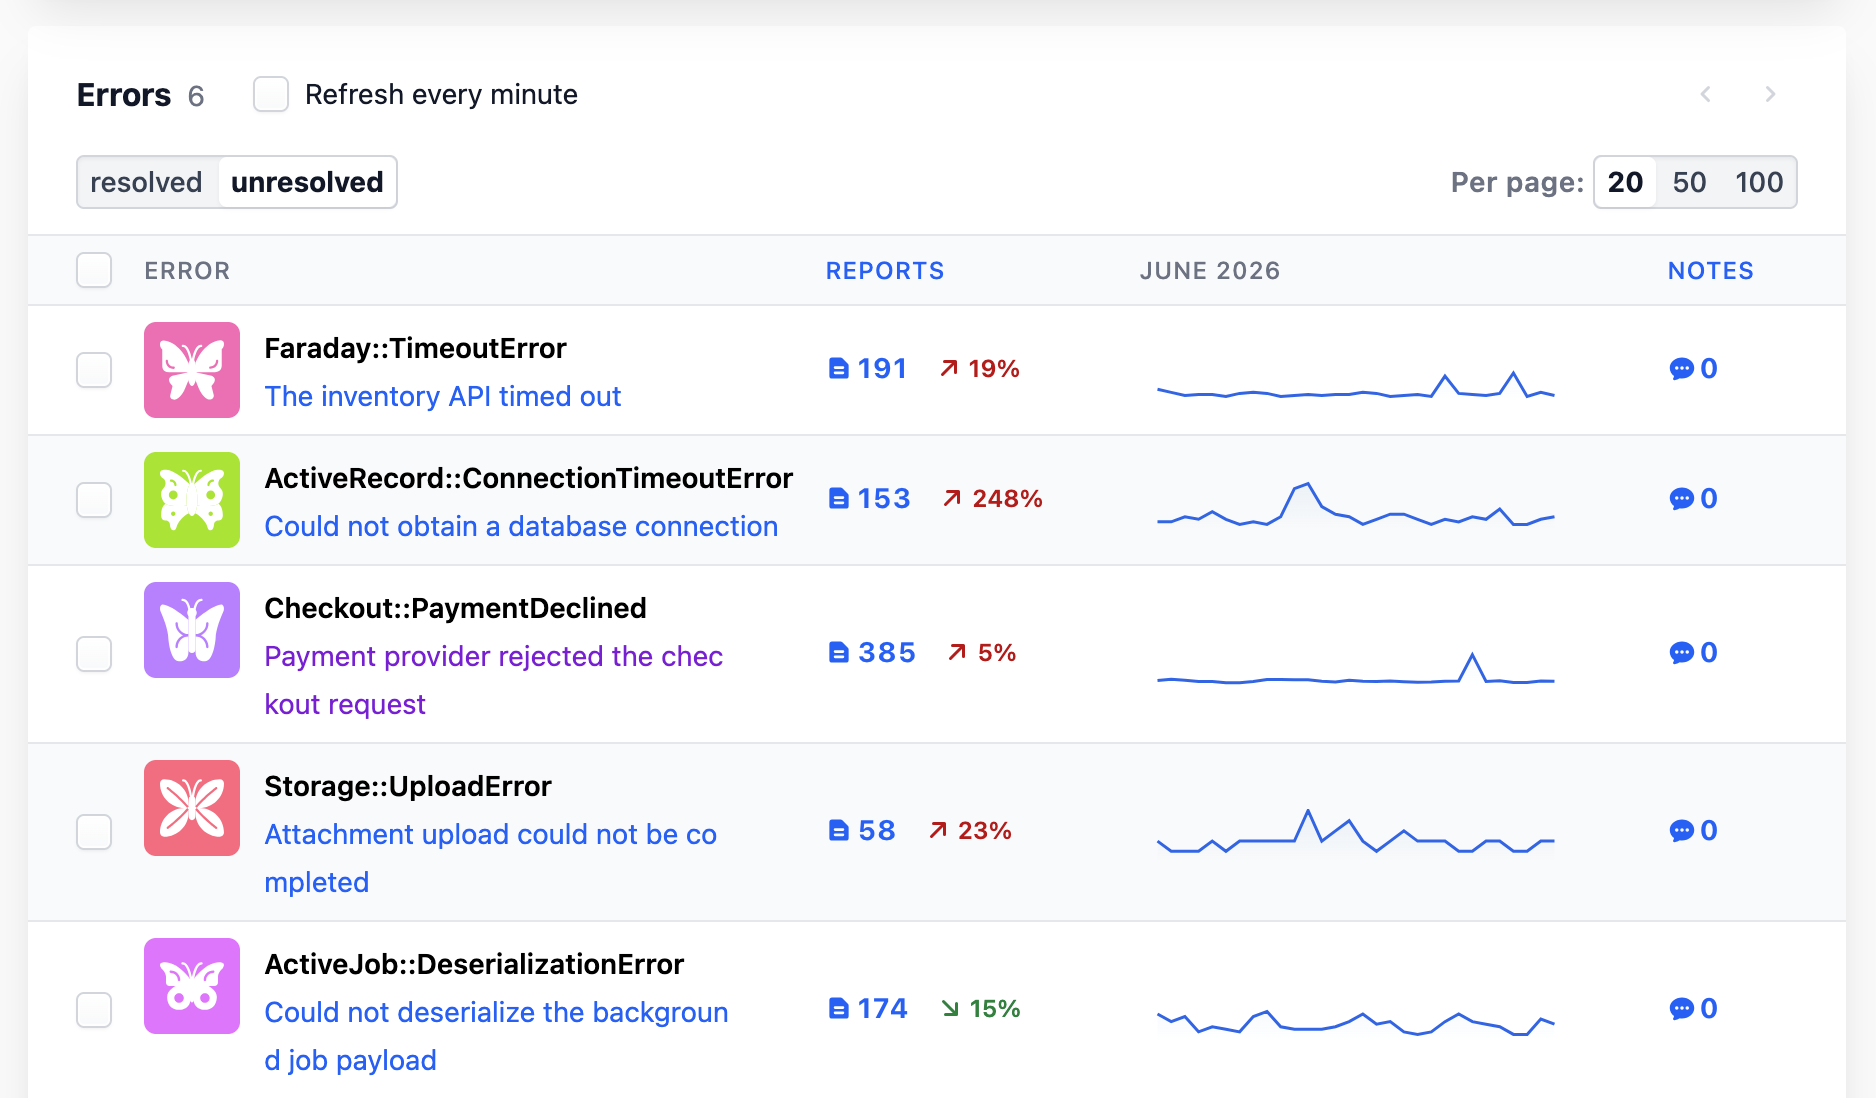
Task: Open the Storage::UploadError error title
Action: tap(407, 786)
